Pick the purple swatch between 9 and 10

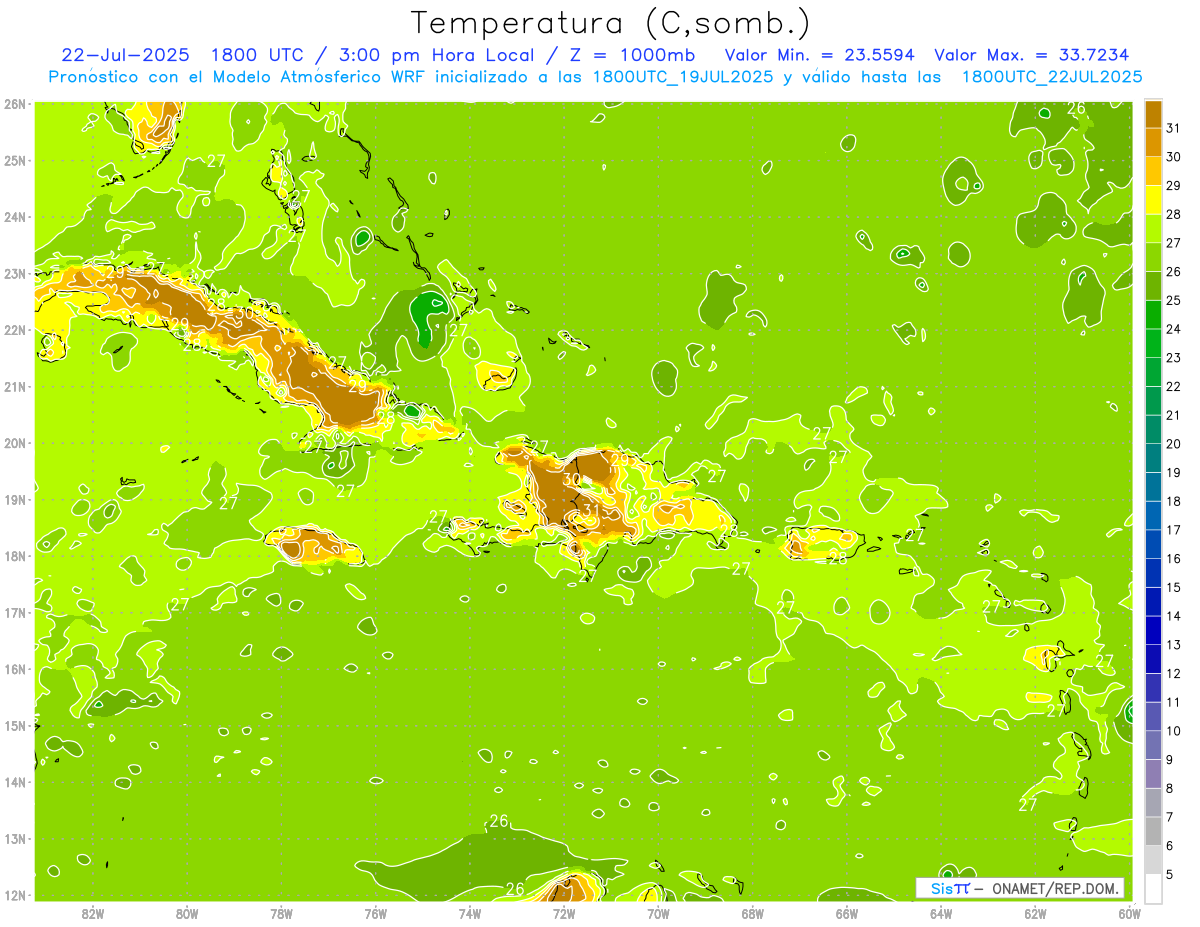click(x=1154, y=745)
